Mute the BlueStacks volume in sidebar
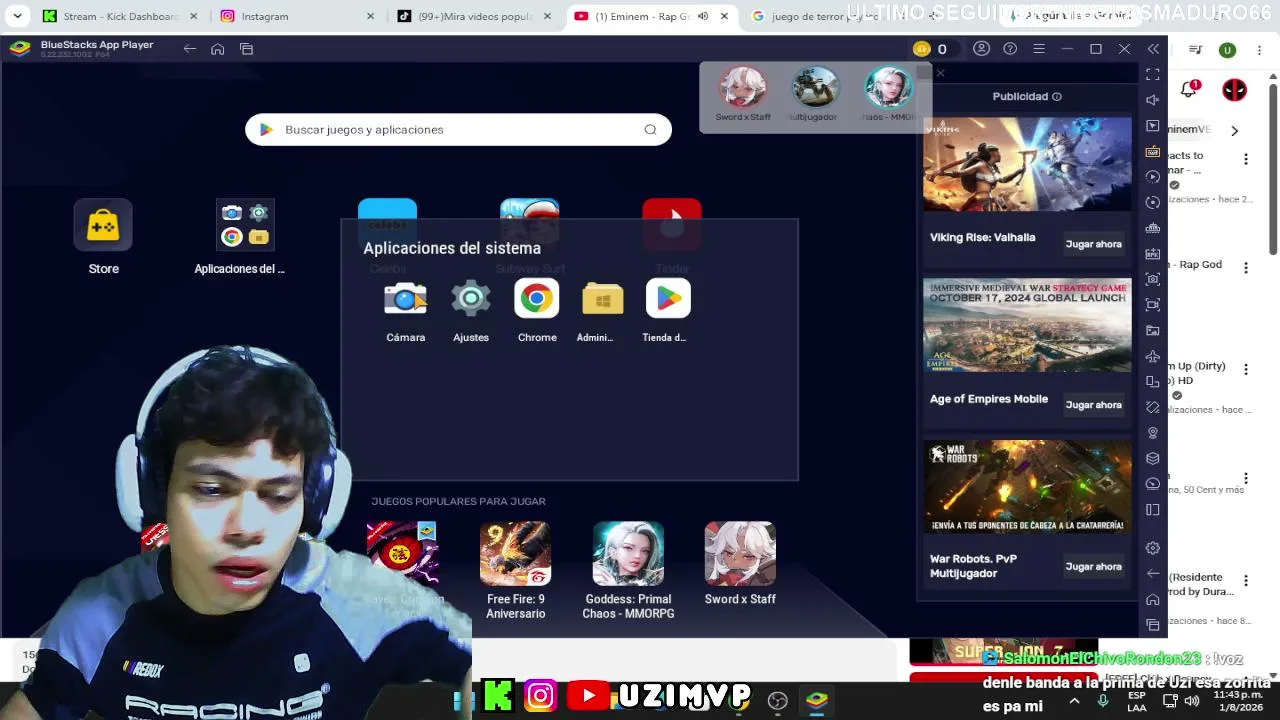The height and width of the screenshot is (720, 1280). 1153,100
